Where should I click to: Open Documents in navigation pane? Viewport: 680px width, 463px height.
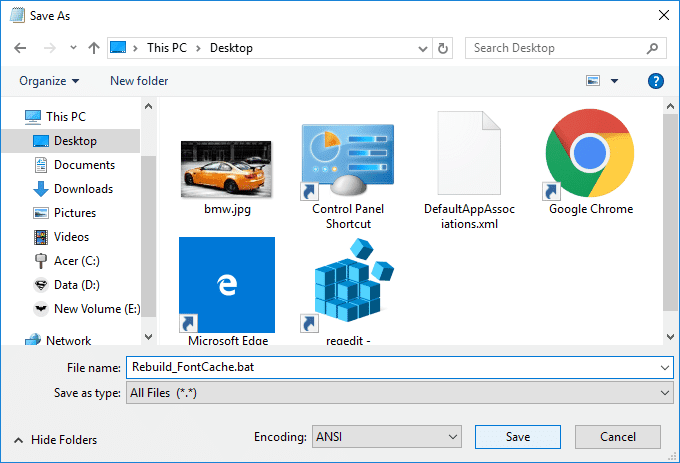click(x=74, y=165)
